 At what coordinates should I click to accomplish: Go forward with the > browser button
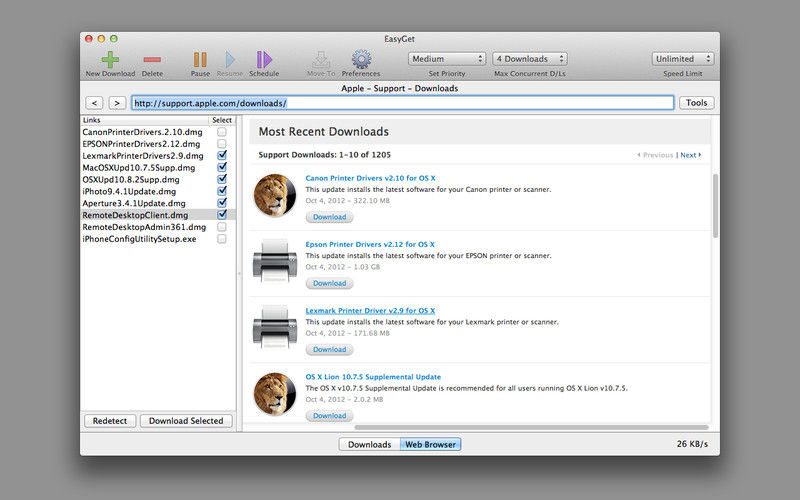117,103
